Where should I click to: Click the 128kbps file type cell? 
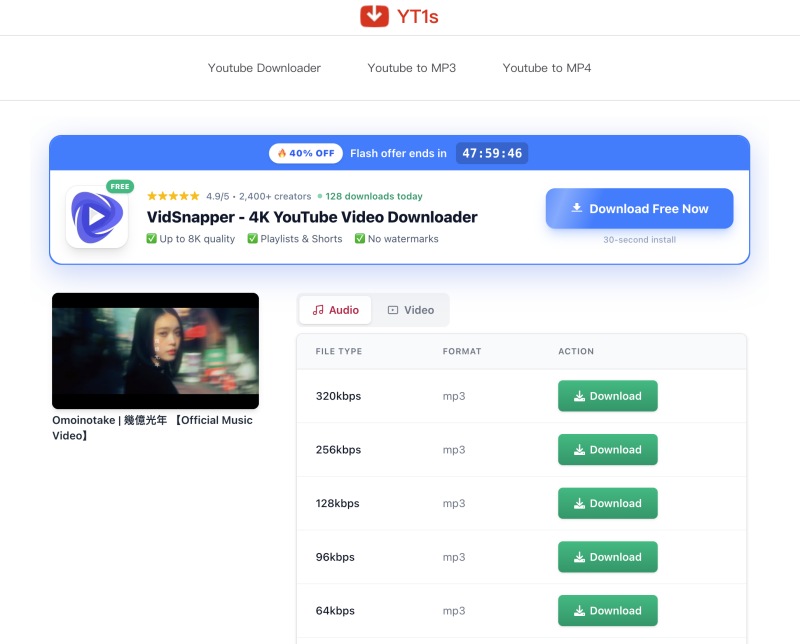[337, 503]
